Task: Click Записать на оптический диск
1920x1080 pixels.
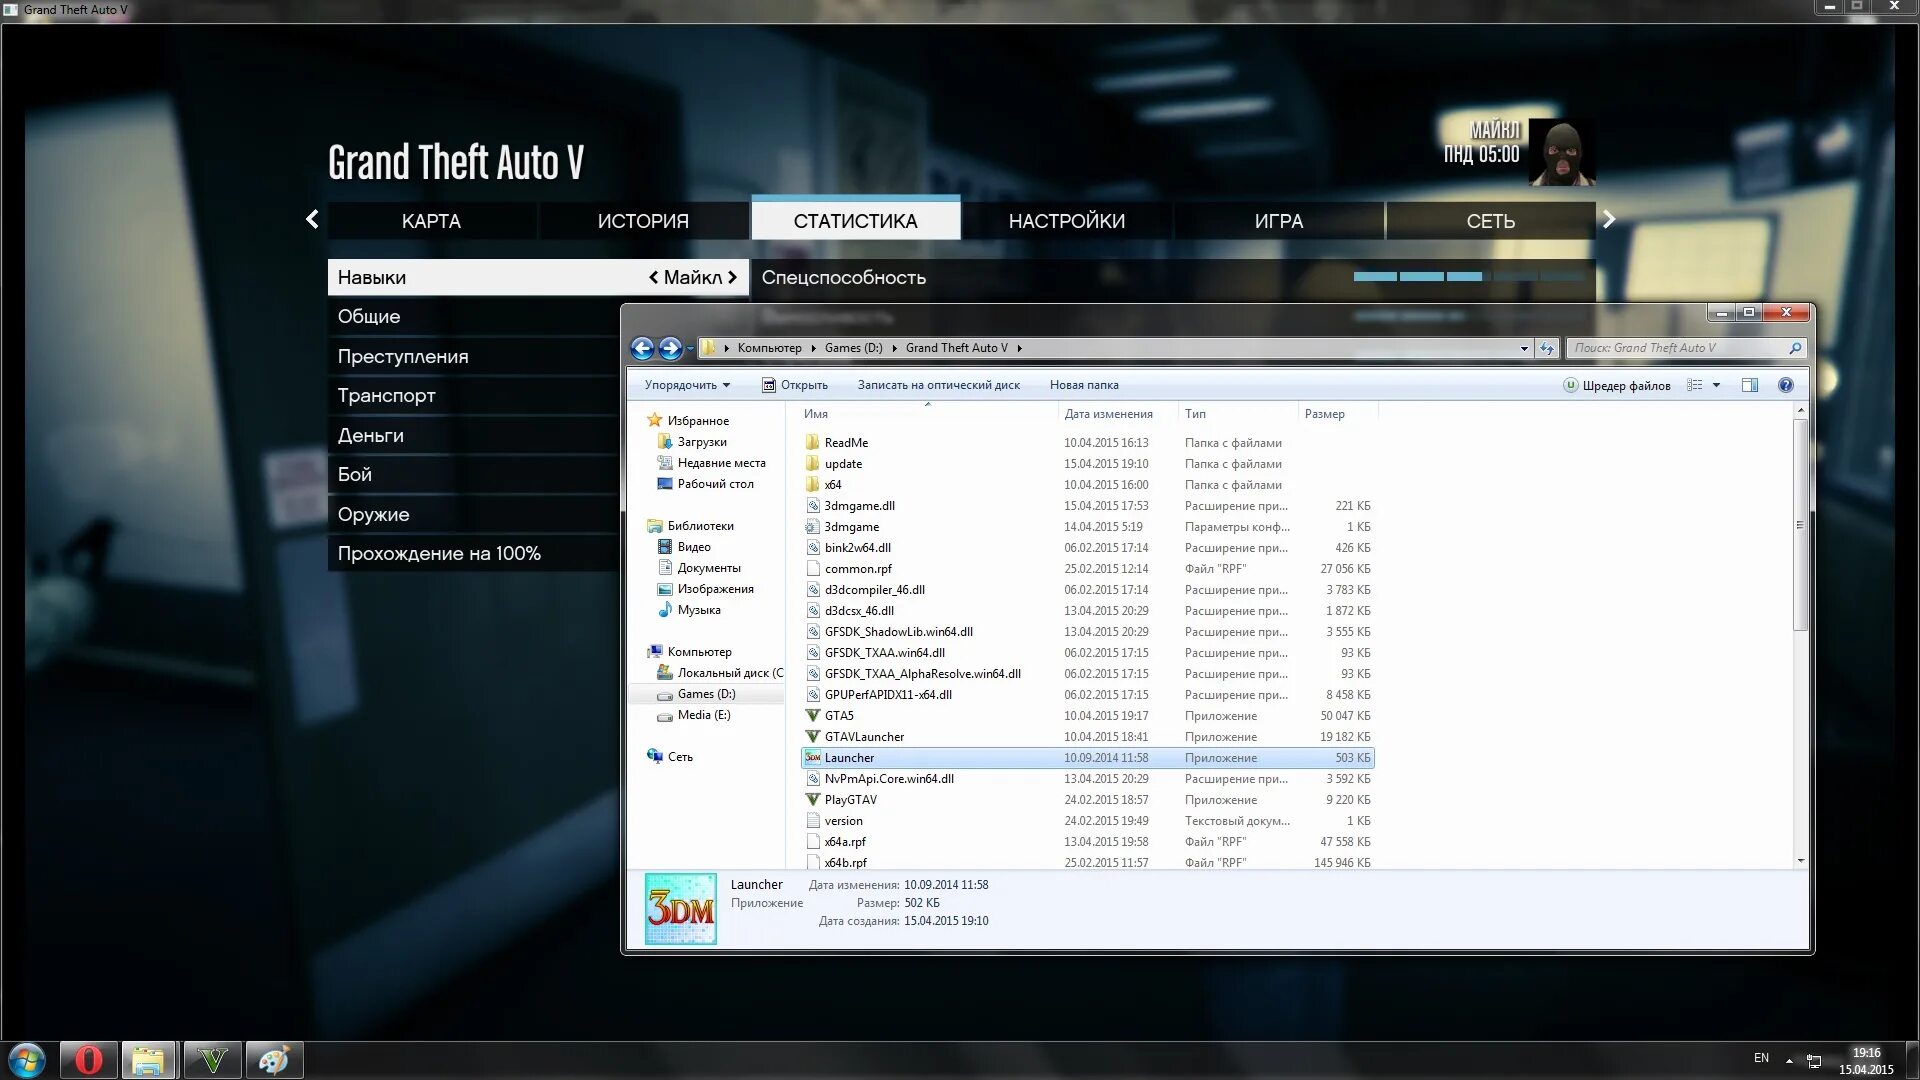Action: pyautogui.click(x=938, y=385)
